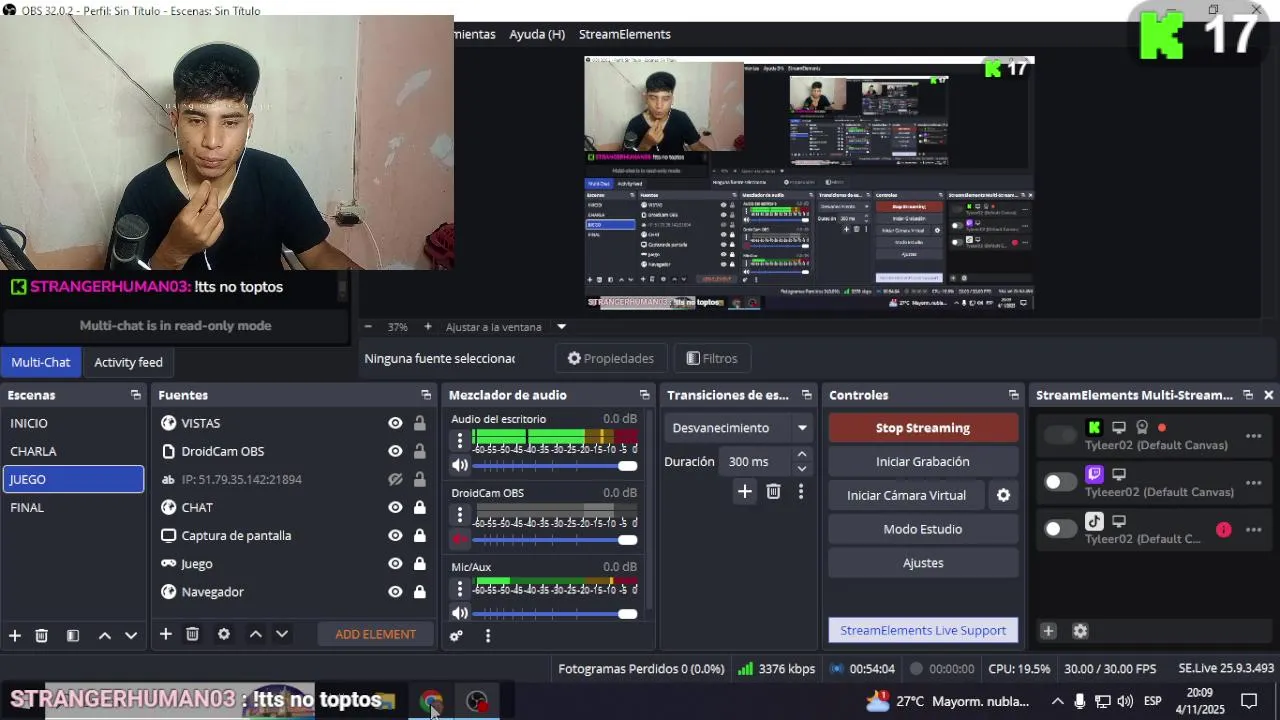Open source properties gear in Fuentes toolbar

click(x=224, y=634)
